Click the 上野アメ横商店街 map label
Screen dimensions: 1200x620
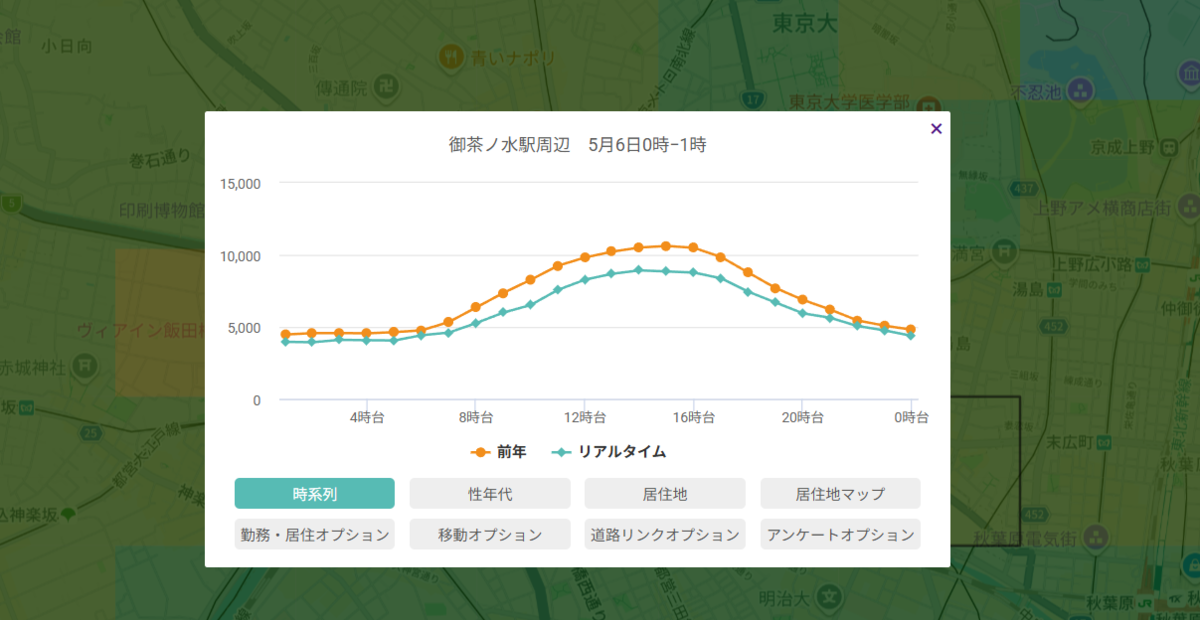tap(1102, 208)
